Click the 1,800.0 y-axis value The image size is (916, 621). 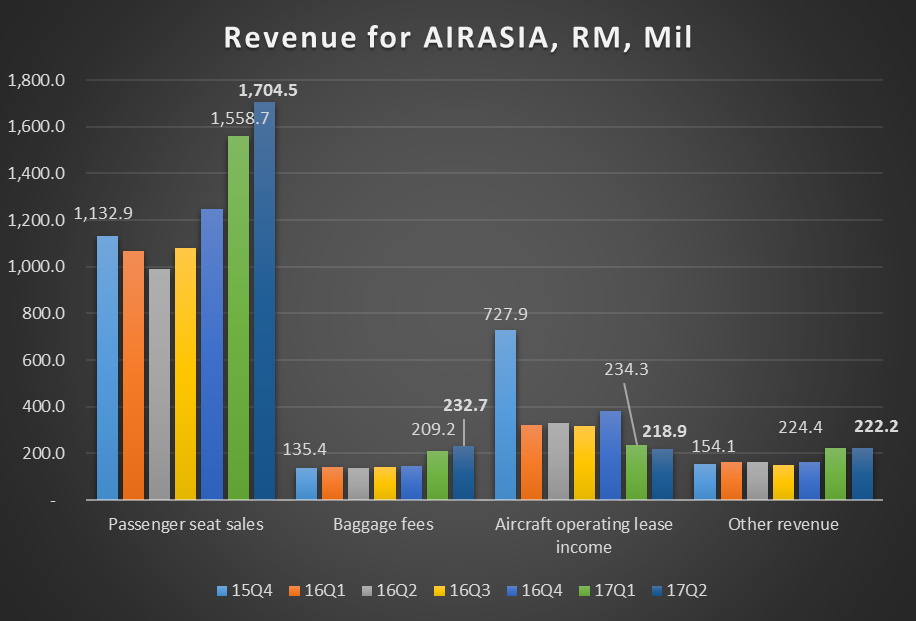tap(36, 80)
